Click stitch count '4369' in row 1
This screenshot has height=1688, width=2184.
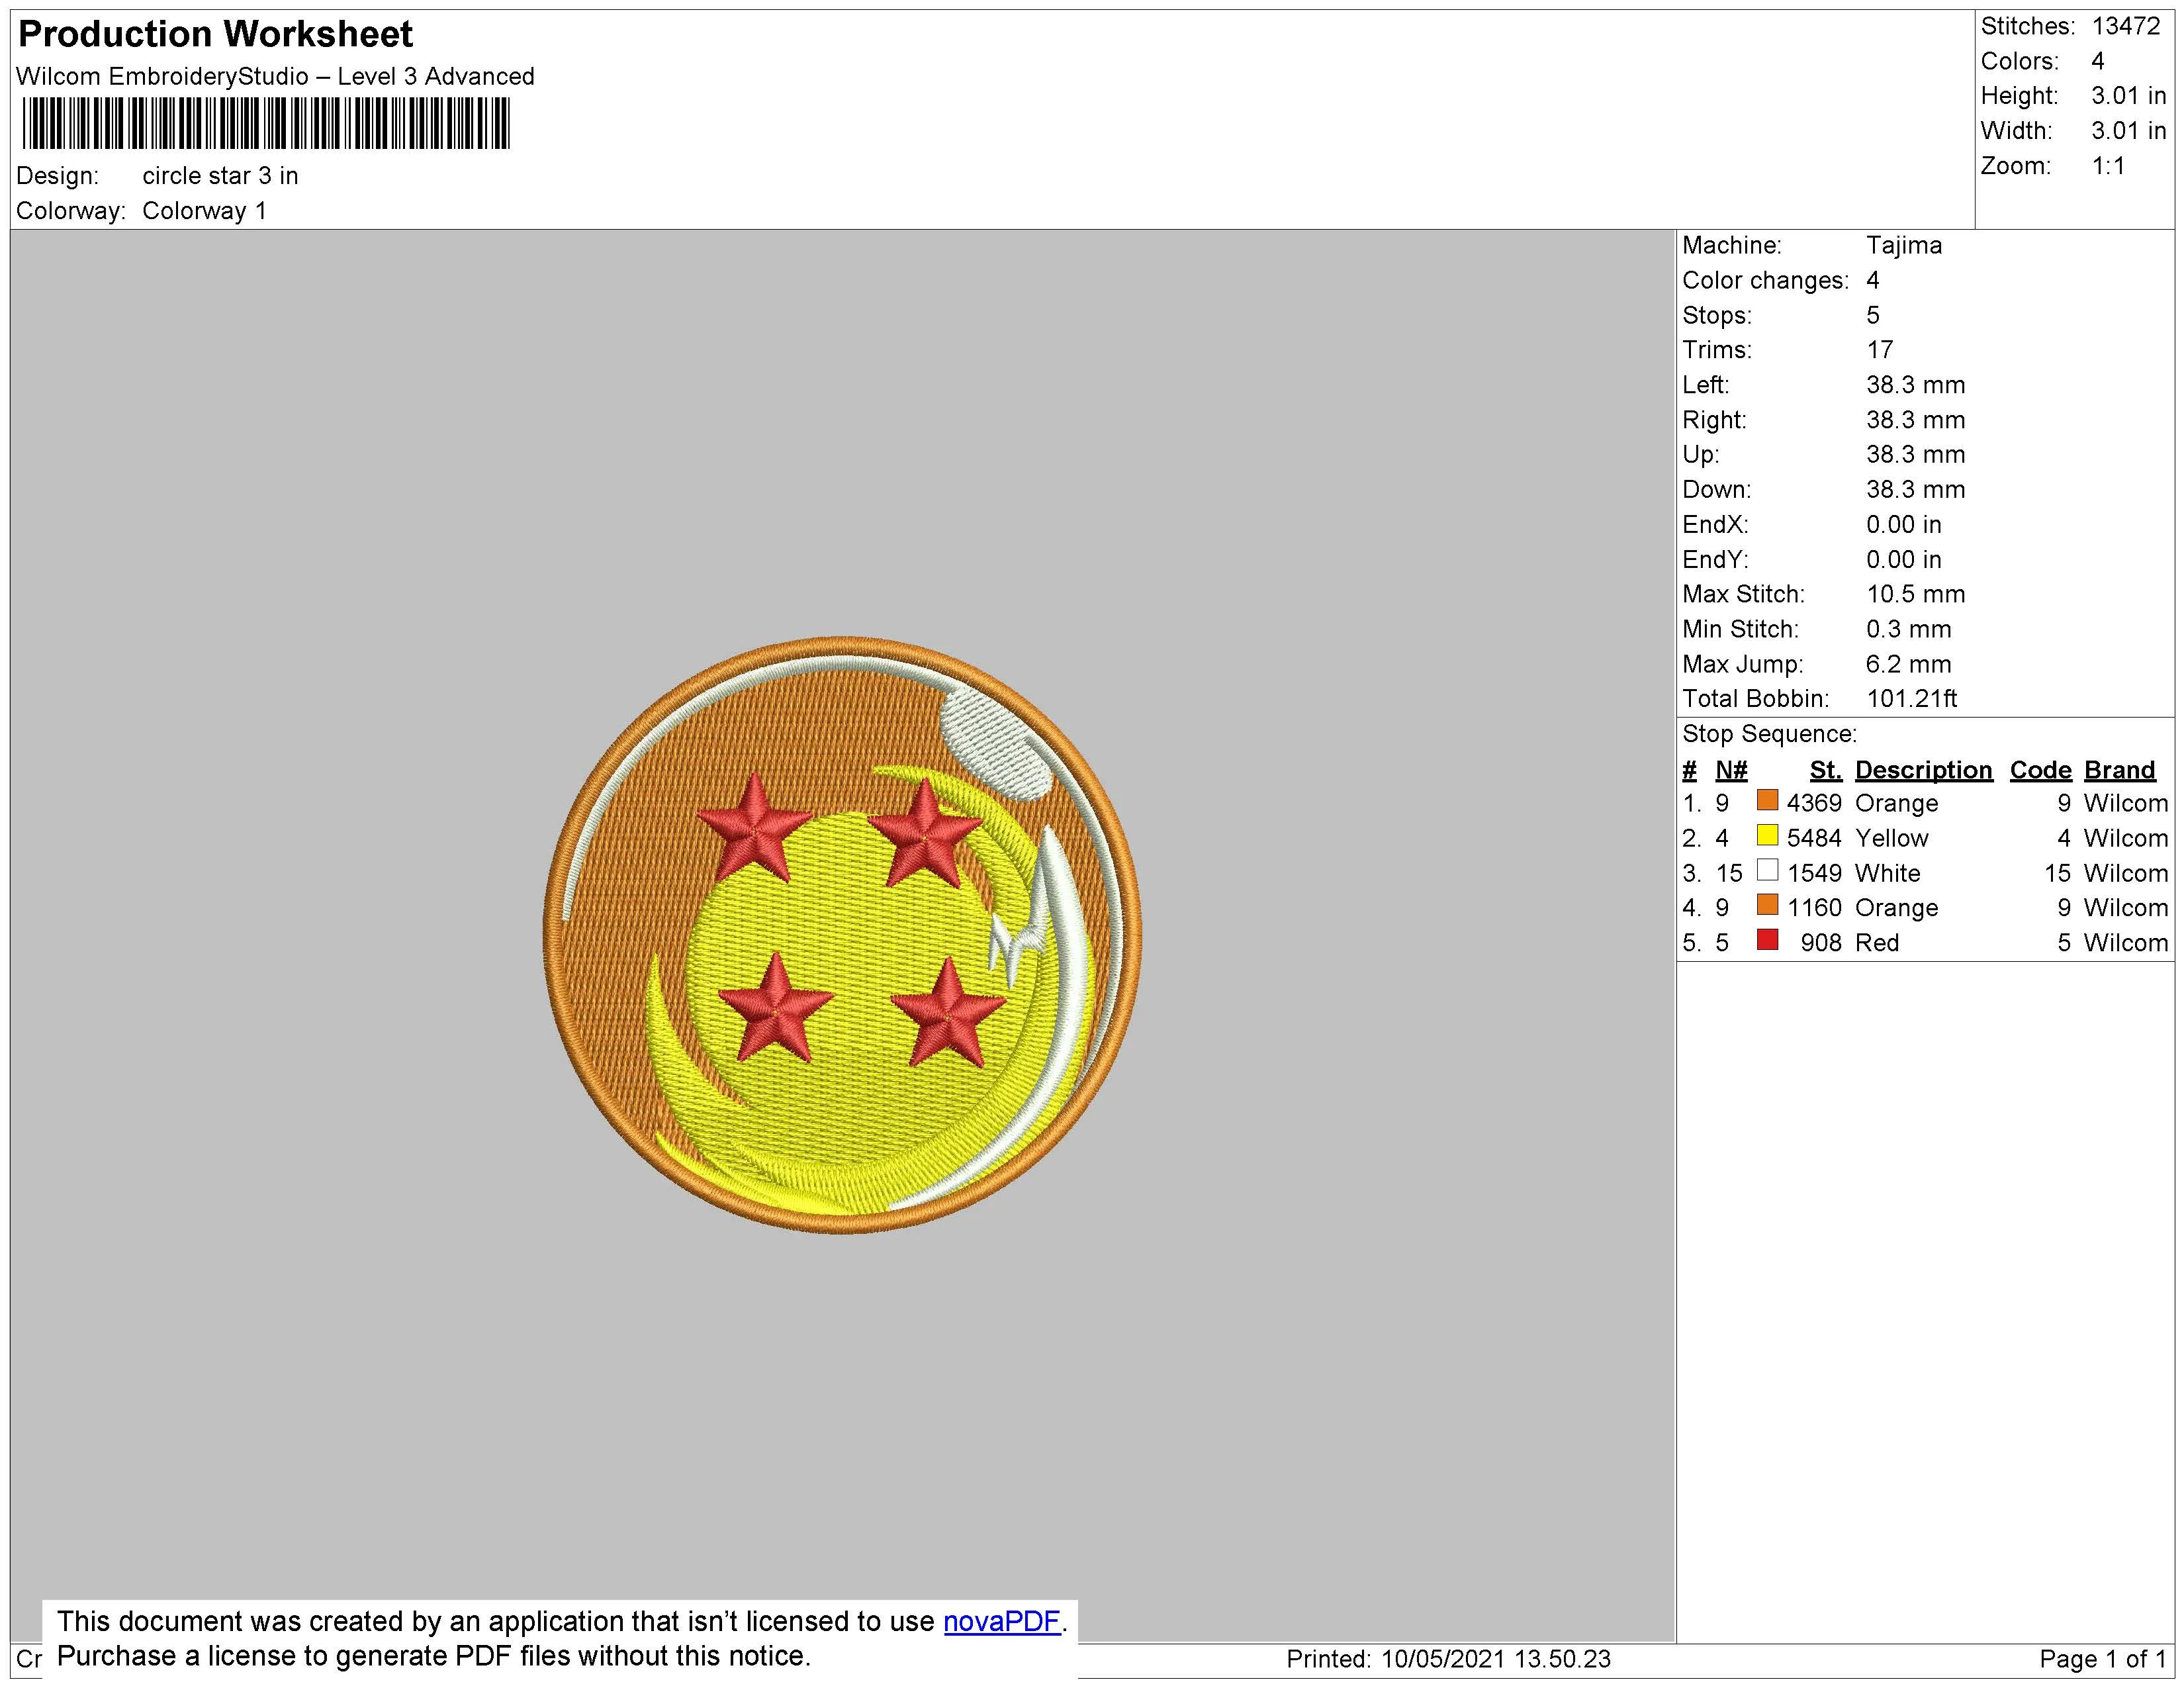tap(1814, 803)
